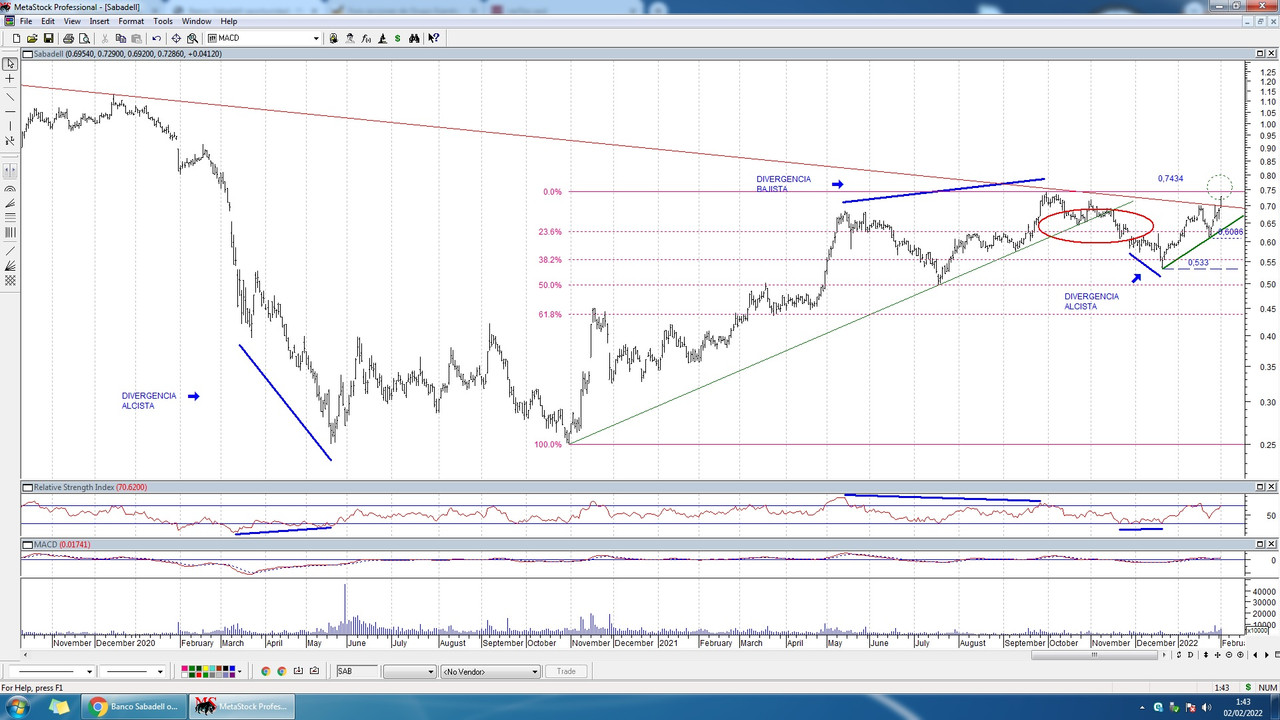Viewport: 1280px width, 720px height.
Task: Select the arrow pointer tool in left toolbar
Action: [10, 63]
